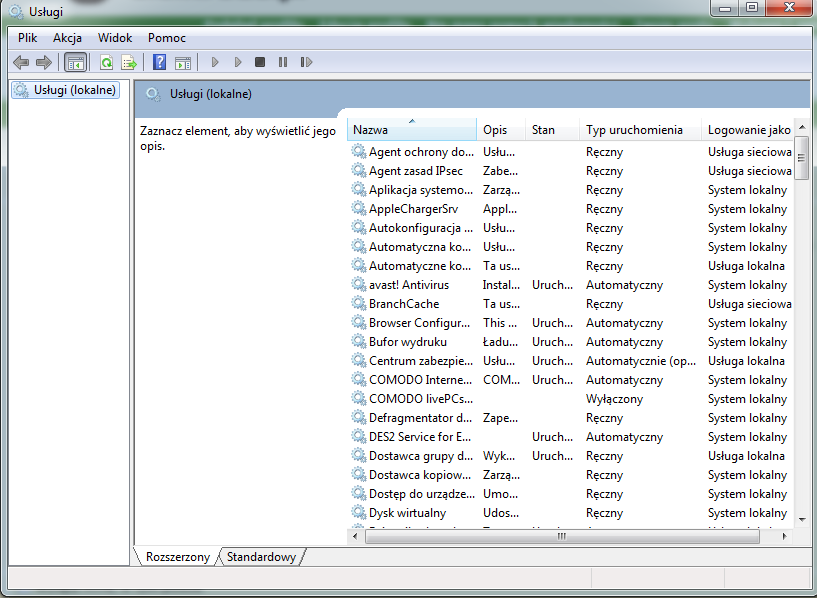Image resolution: width=817 pixels, height=598 pixels.
Task: Select the Automatyczna ko... service name
Action: tap(420, 247)
